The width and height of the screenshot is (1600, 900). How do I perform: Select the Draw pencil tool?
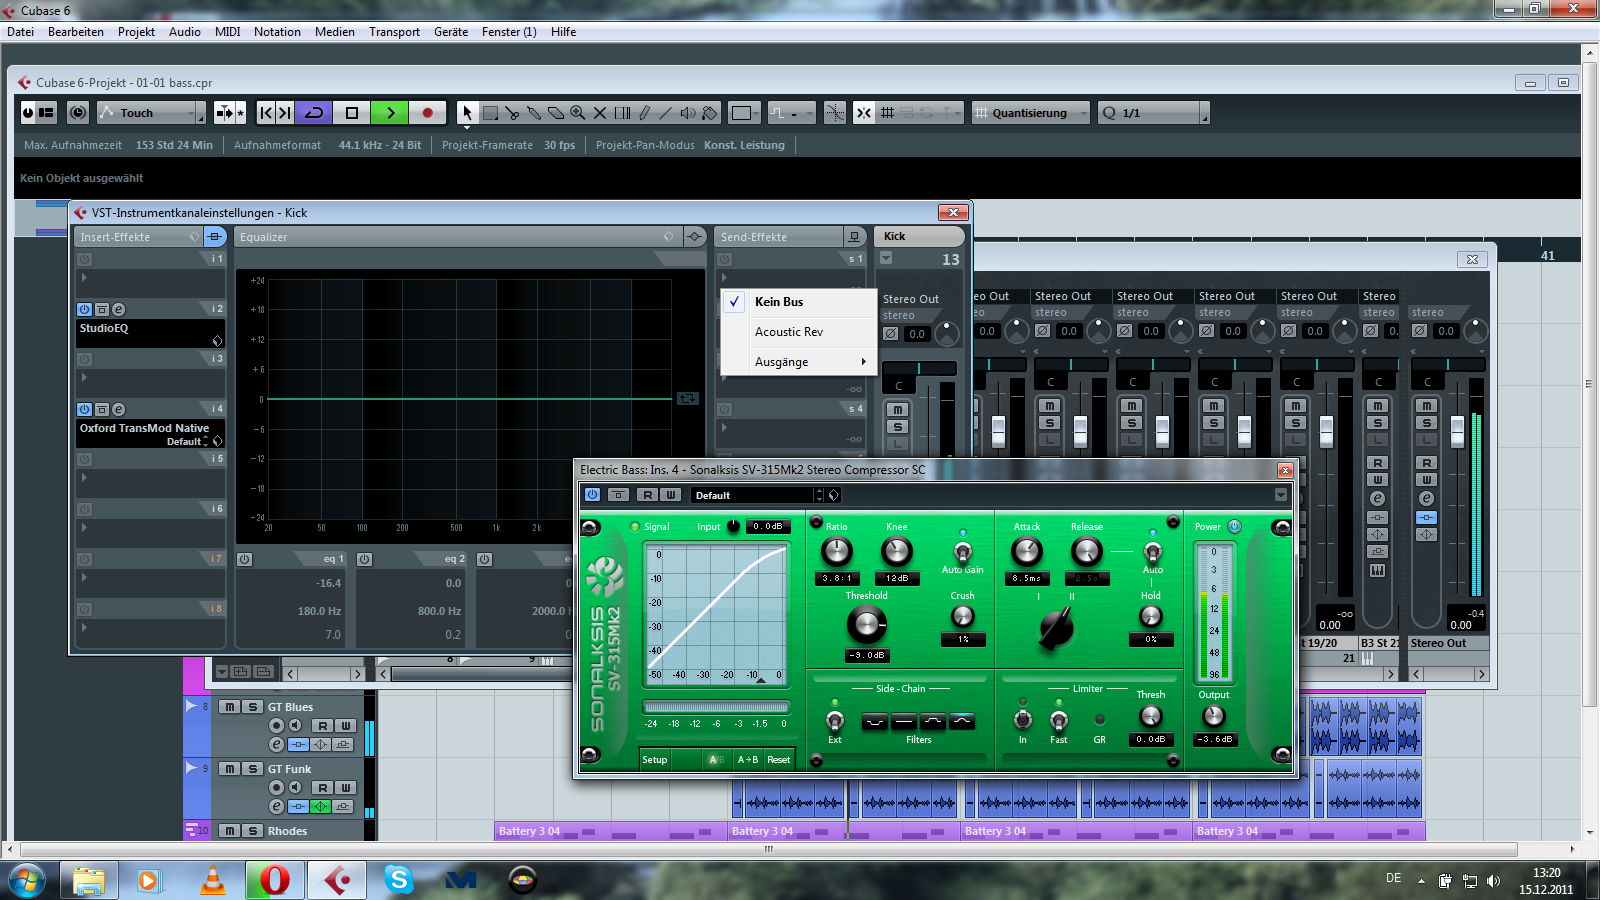pyautogui.click(x=644, y=113)
